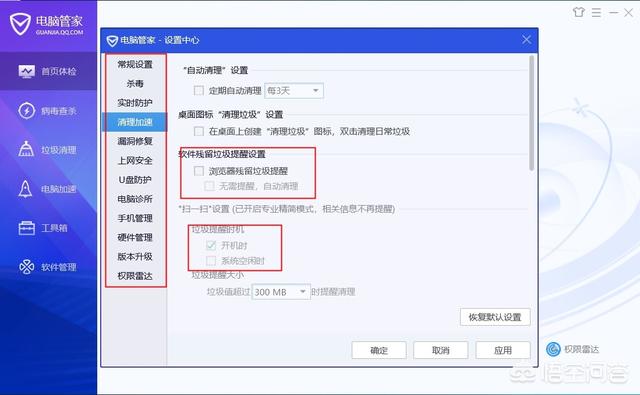Select 电脑诊所 settings tab
This screenshot has width=640, height=395.
coord(135,199)
